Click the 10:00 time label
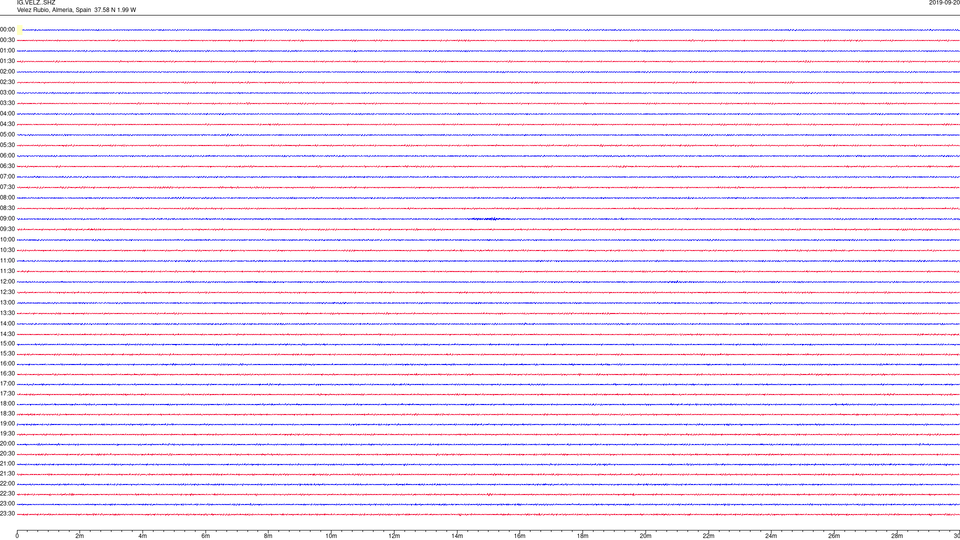The width and height of the screenshot is (960, 540). (7, 239)
